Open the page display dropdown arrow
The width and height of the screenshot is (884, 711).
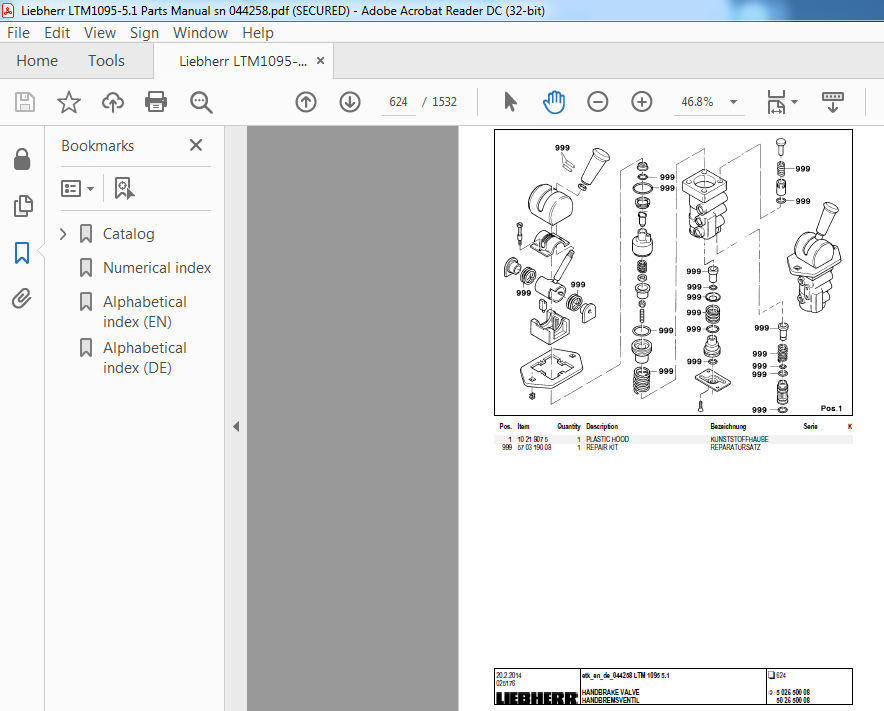pyautogui.click(x=794, y=102)
